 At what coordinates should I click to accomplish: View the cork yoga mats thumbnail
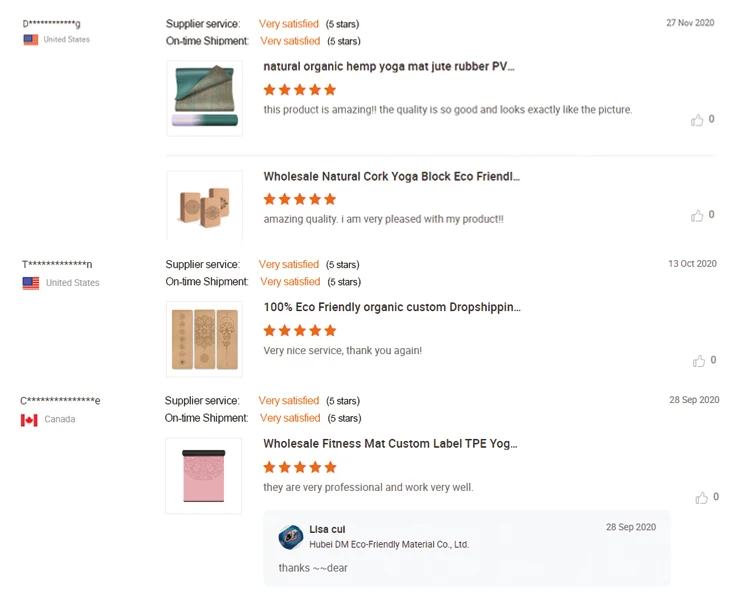(204, 339)
